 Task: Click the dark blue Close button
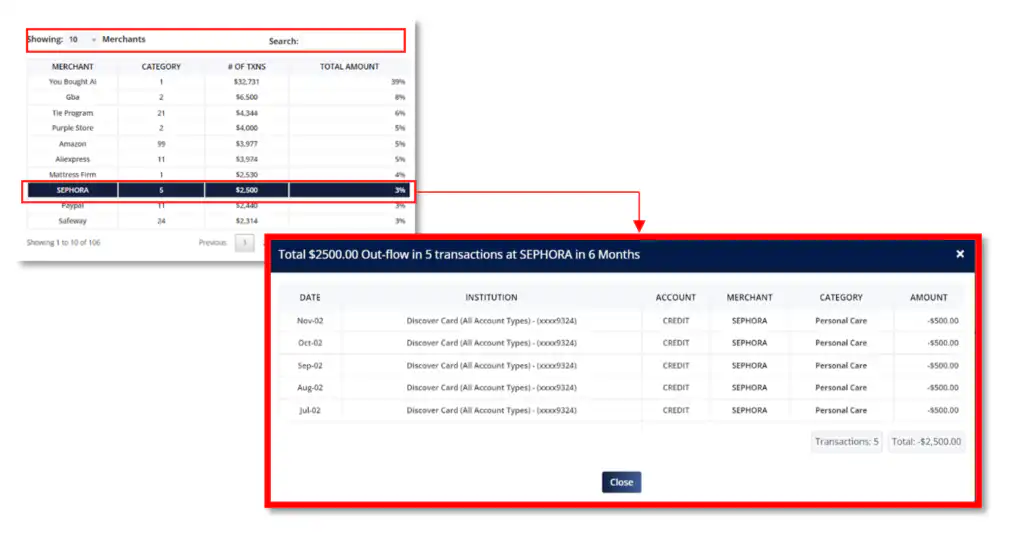[x=621, y=482]
